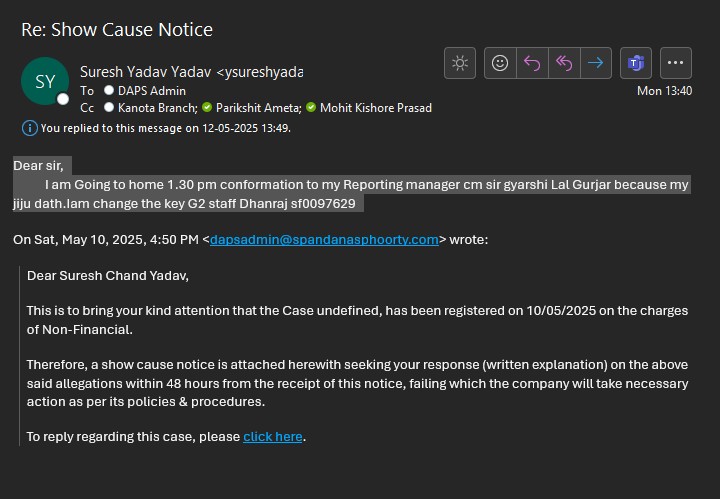Share the email to Microsoft Teams
Screen dimensions: 720x499
[635, 63]
